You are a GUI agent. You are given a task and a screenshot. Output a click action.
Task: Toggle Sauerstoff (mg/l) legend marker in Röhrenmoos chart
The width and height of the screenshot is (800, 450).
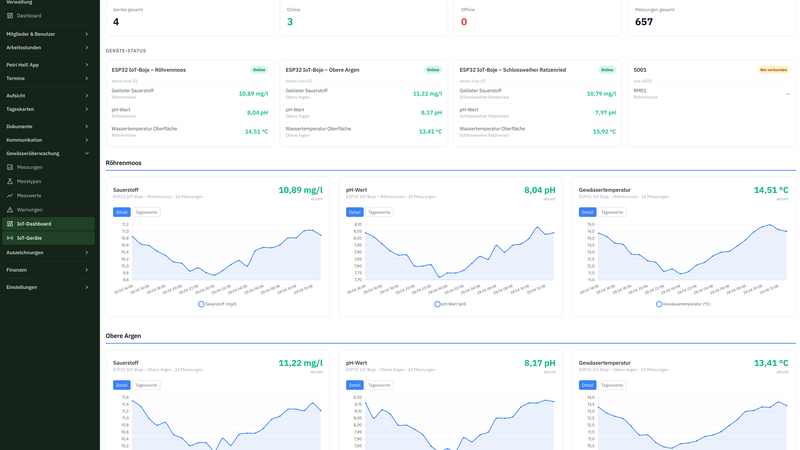pos(201,304)
